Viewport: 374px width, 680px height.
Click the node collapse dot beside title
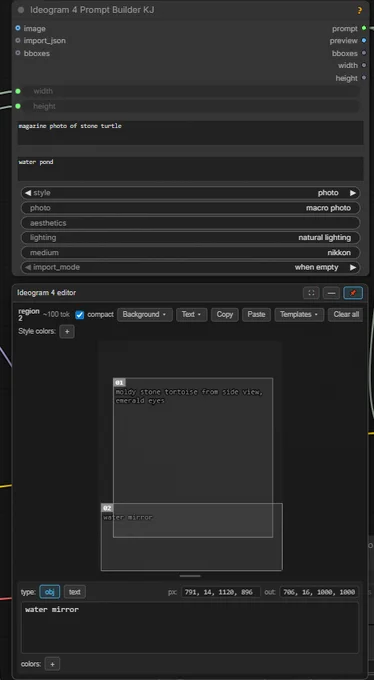pos(21,10)
